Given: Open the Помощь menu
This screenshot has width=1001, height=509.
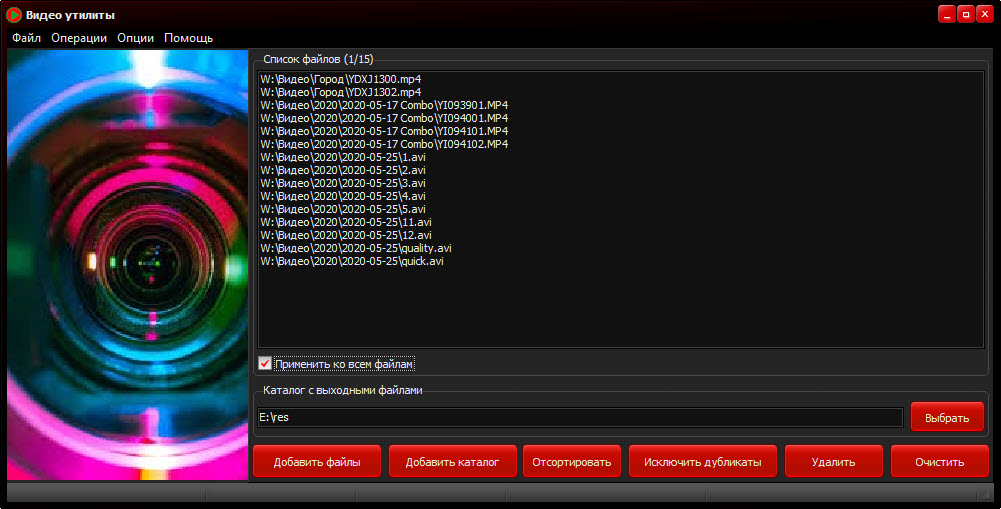Looking at the screenshot, I should (188, 38).
